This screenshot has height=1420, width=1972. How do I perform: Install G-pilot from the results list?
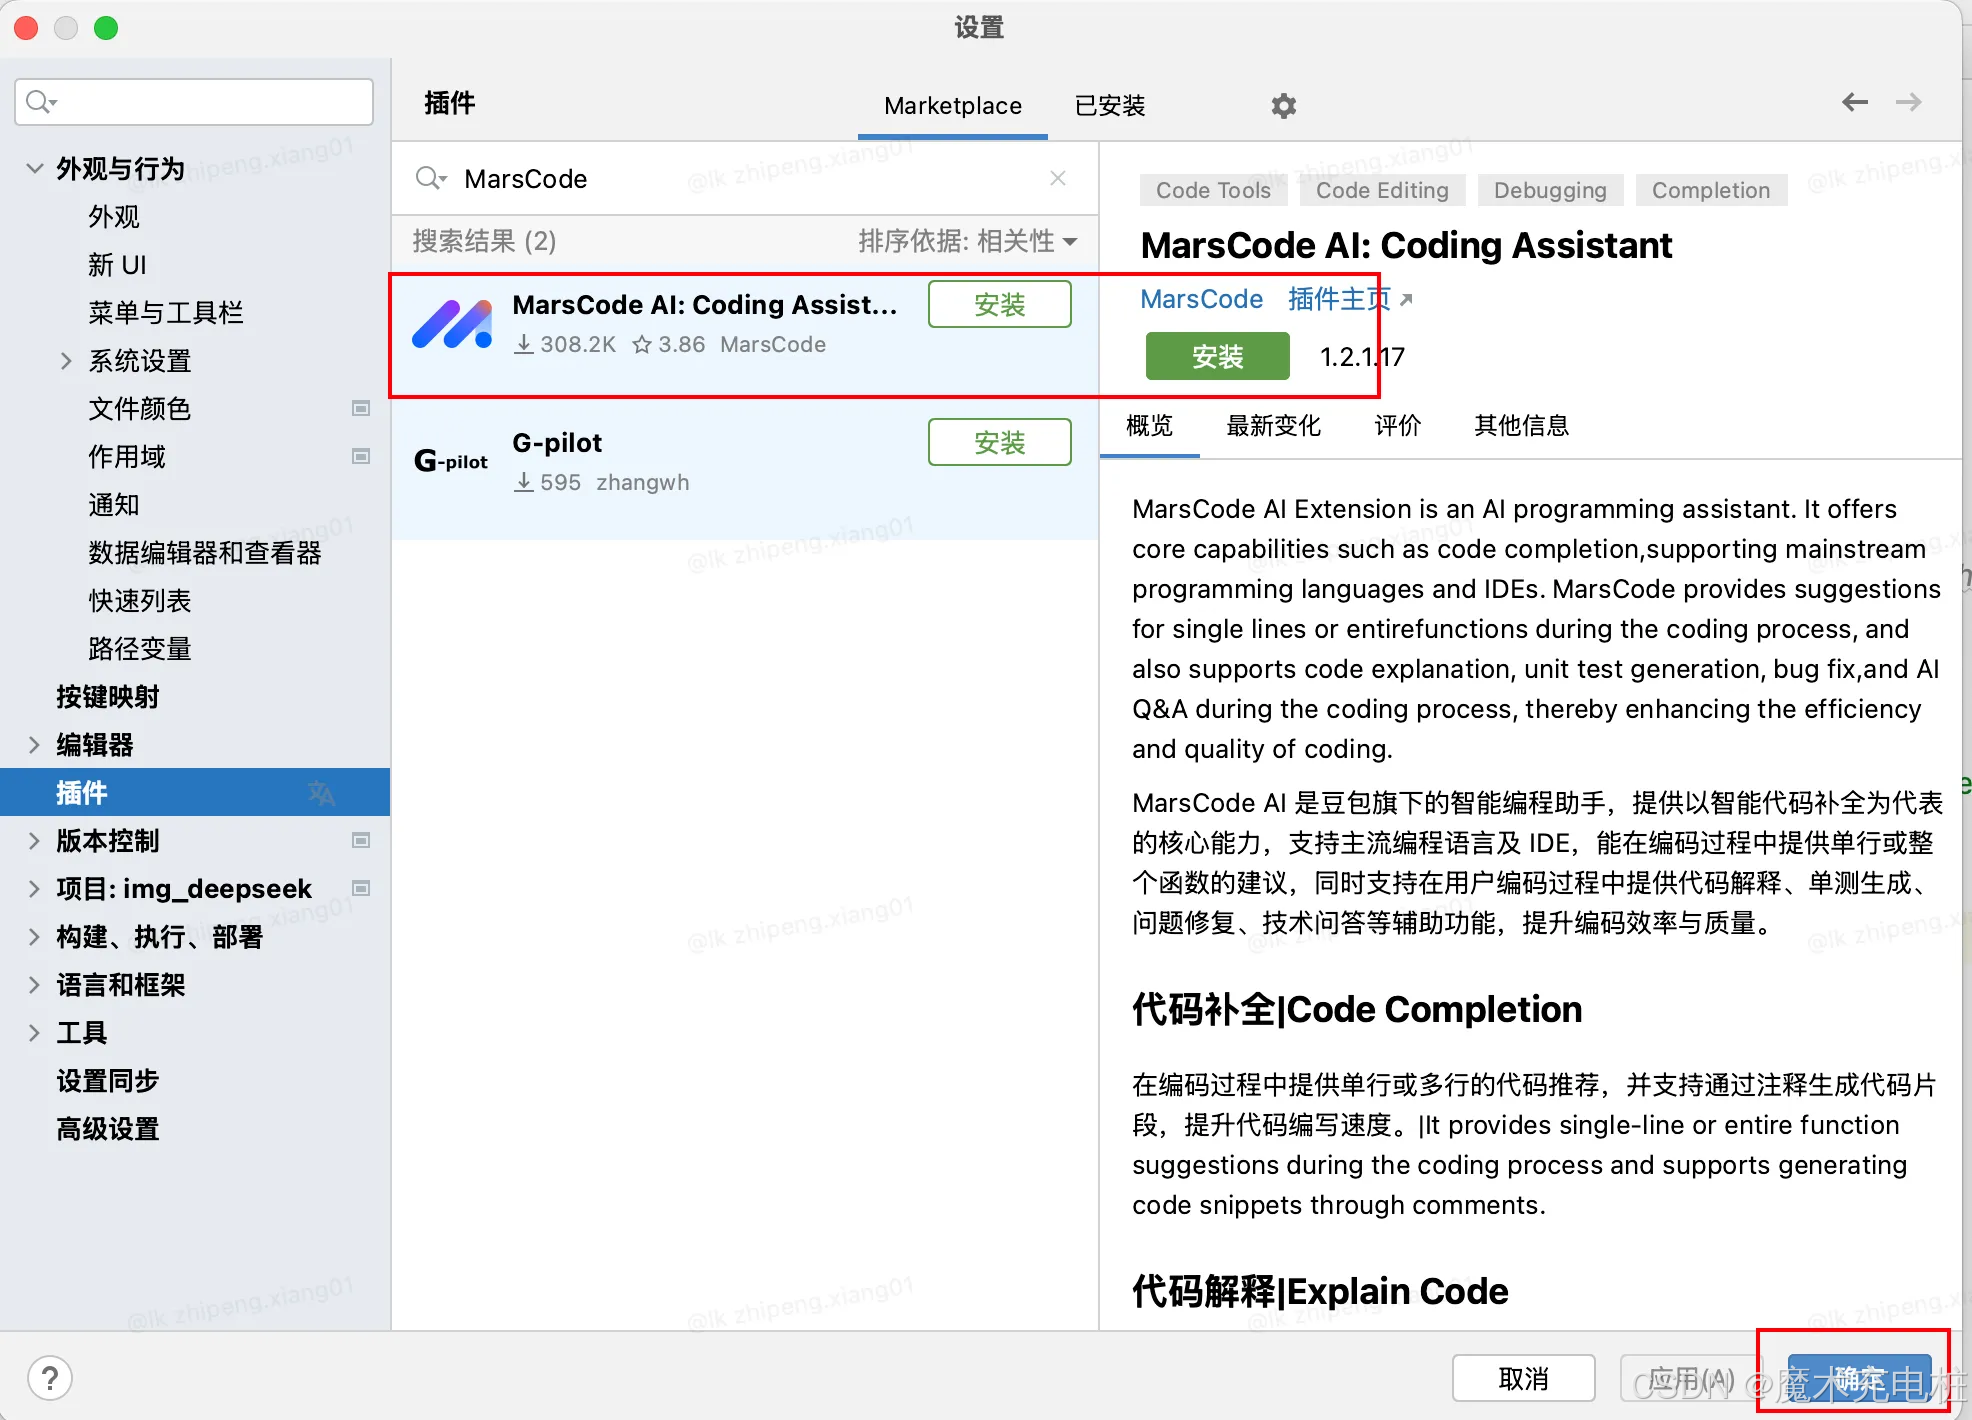click(x=999, y=442)
